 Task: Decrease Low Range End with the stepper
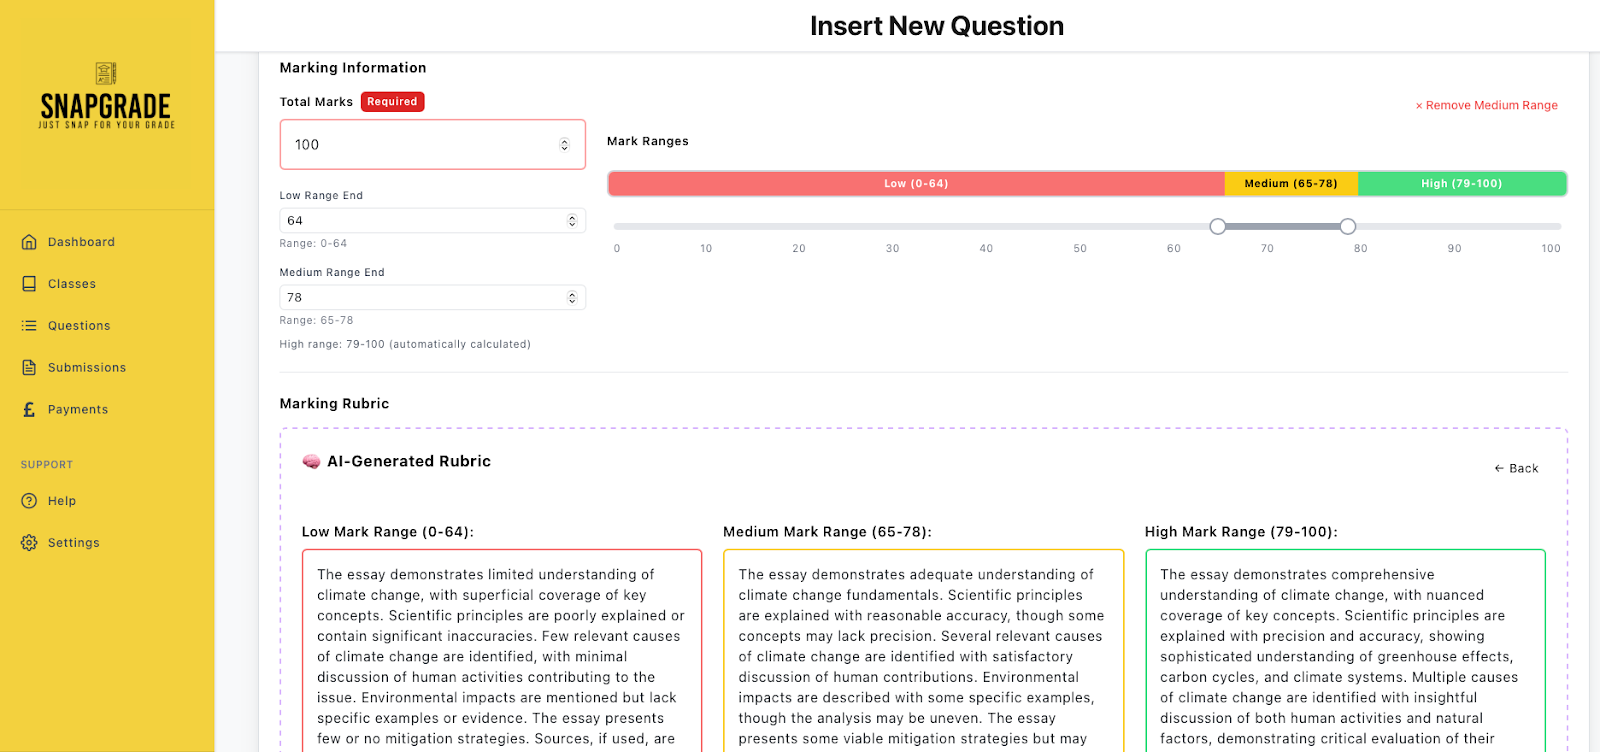click(x=571, y=224)
